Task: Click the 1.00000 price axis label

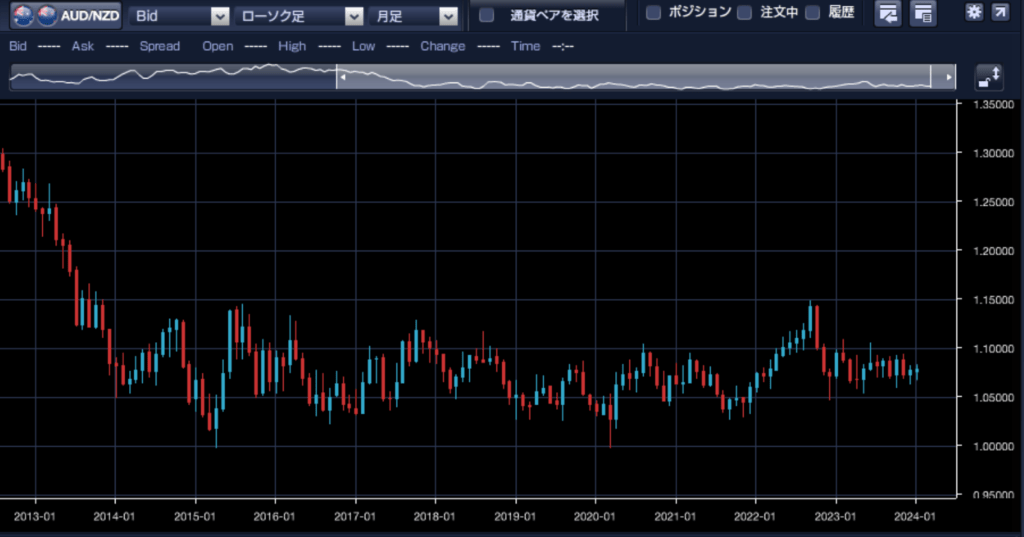Action: (993, 446)
